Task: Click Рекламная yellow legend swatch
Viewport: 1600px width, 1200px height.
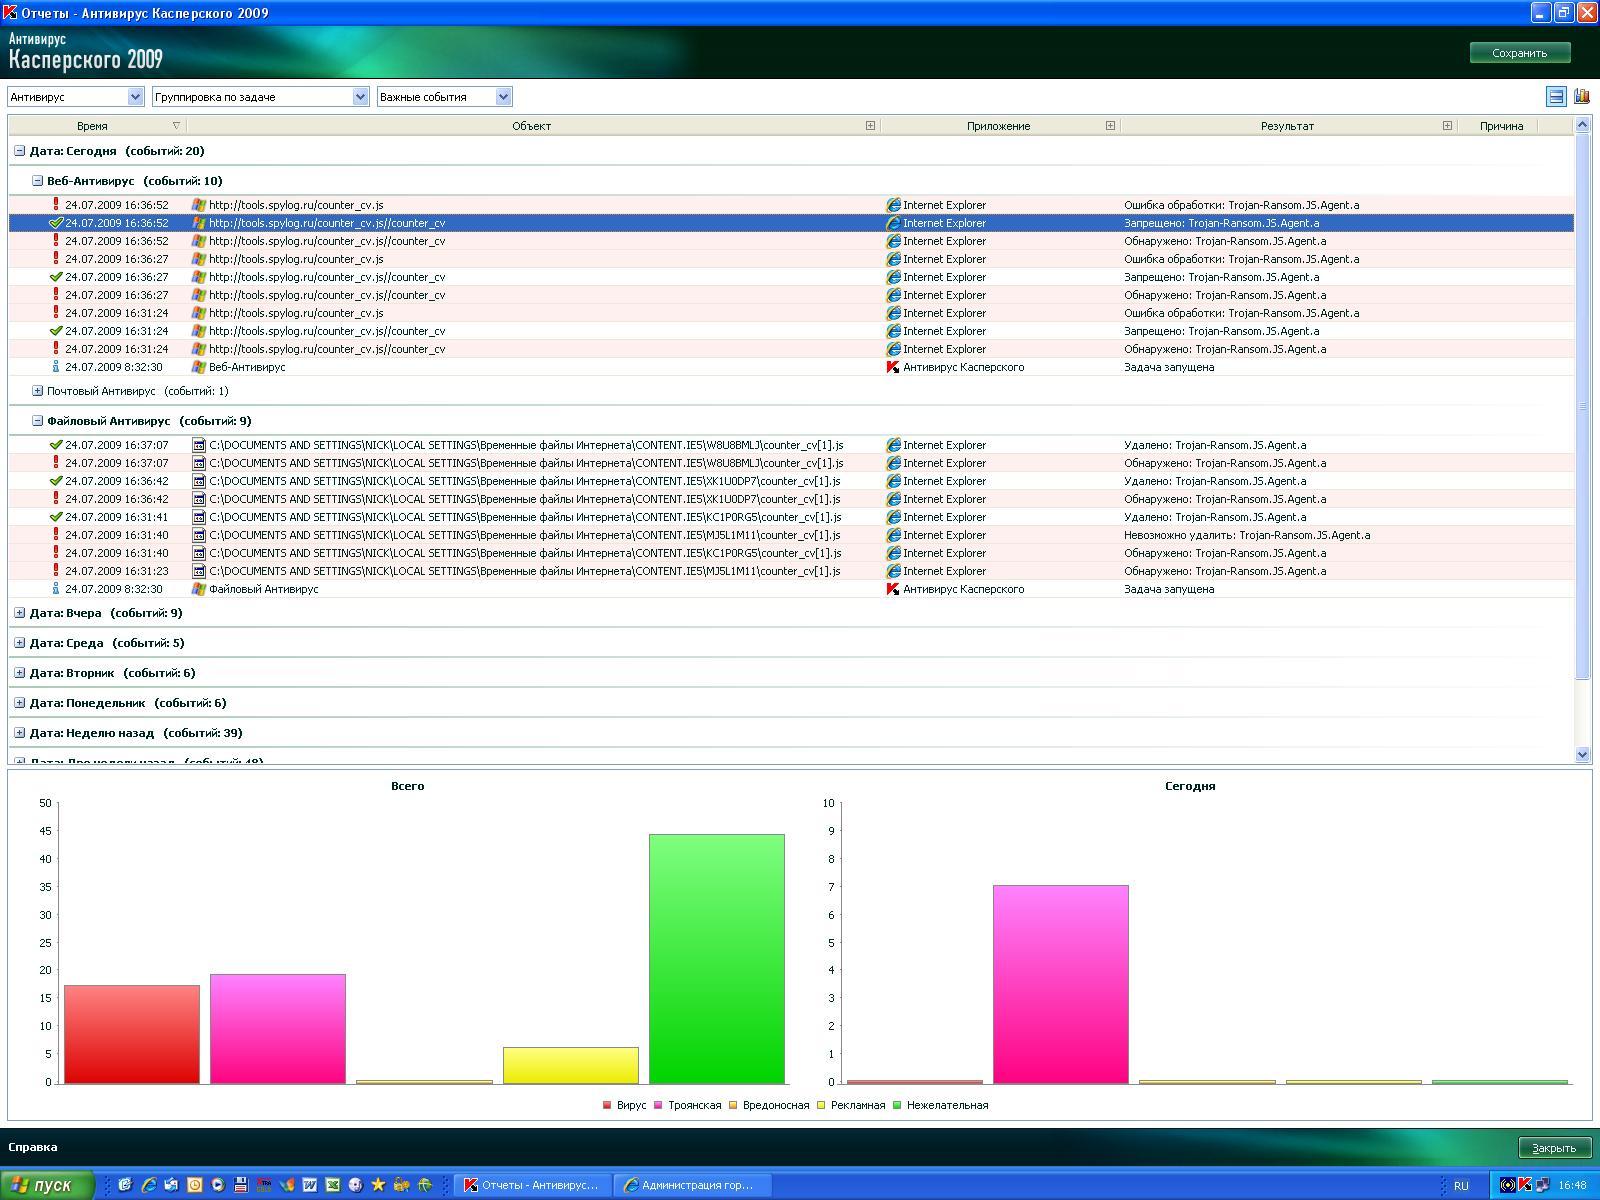Action: click(822, 1105)
